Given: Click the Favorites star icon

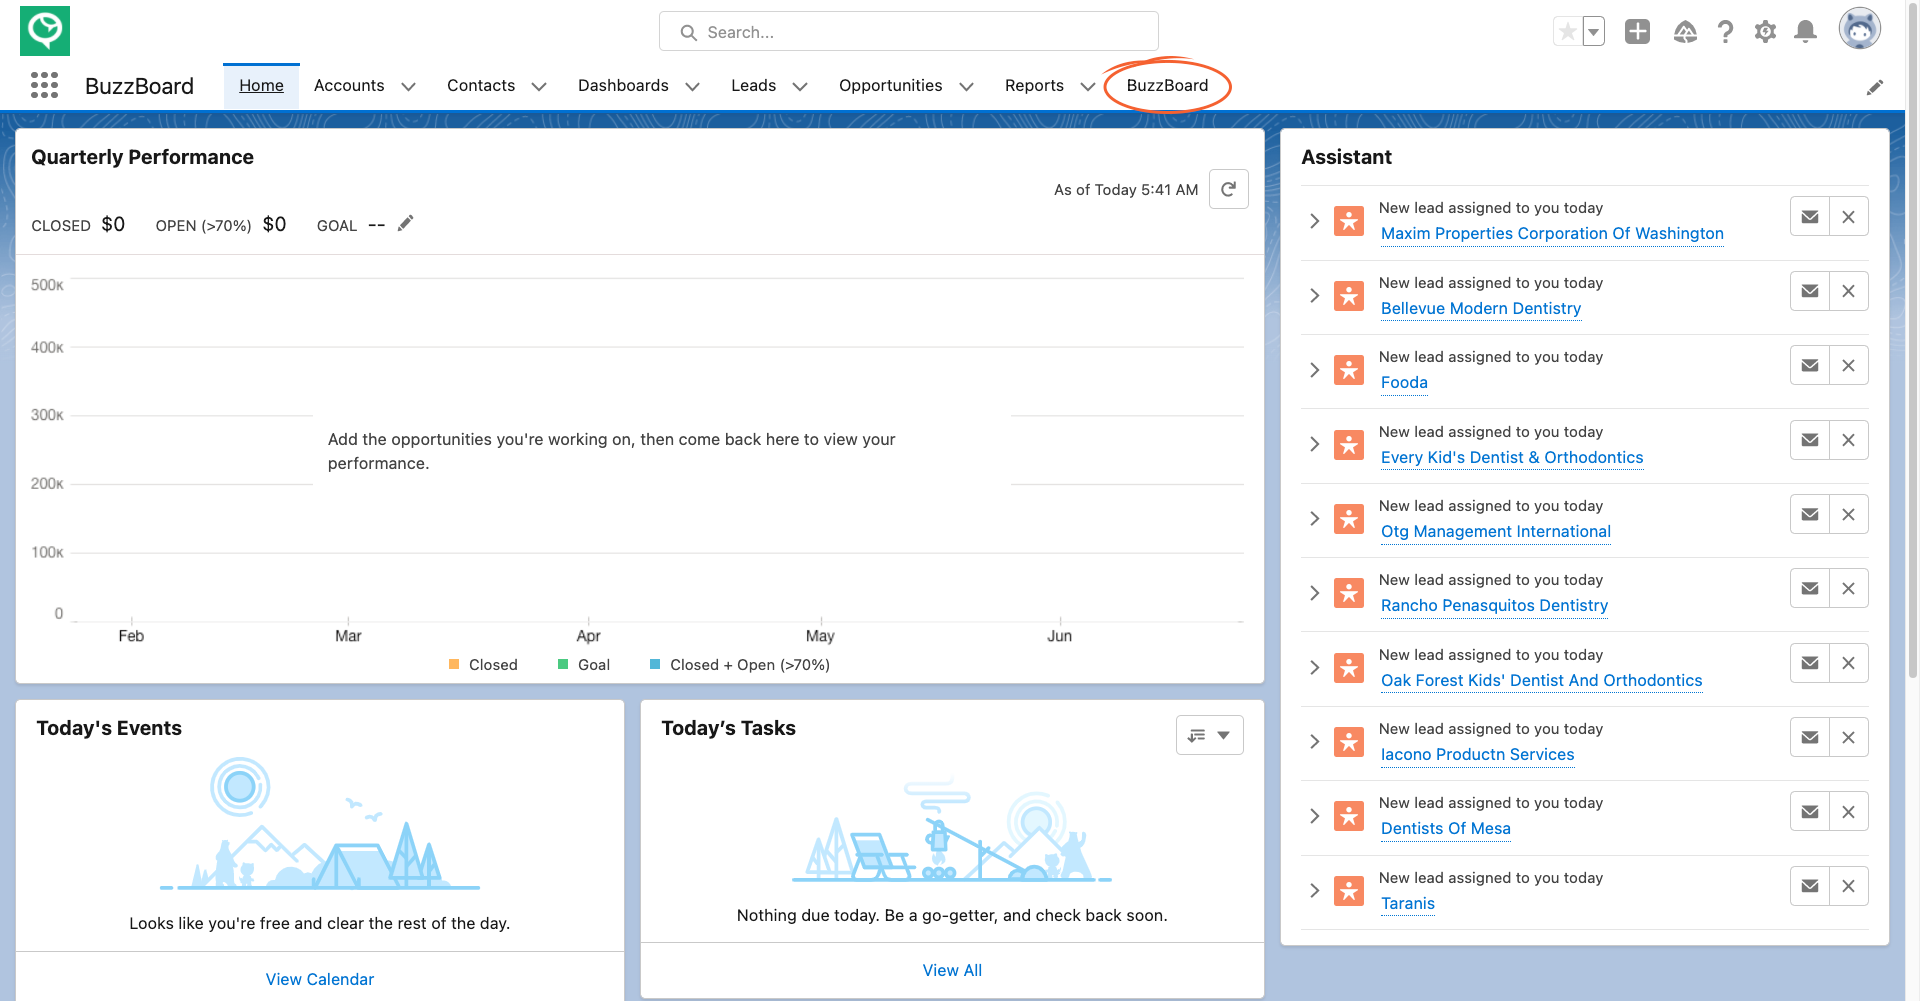Looking at the screenshot, I should (x=1567, y=32).
